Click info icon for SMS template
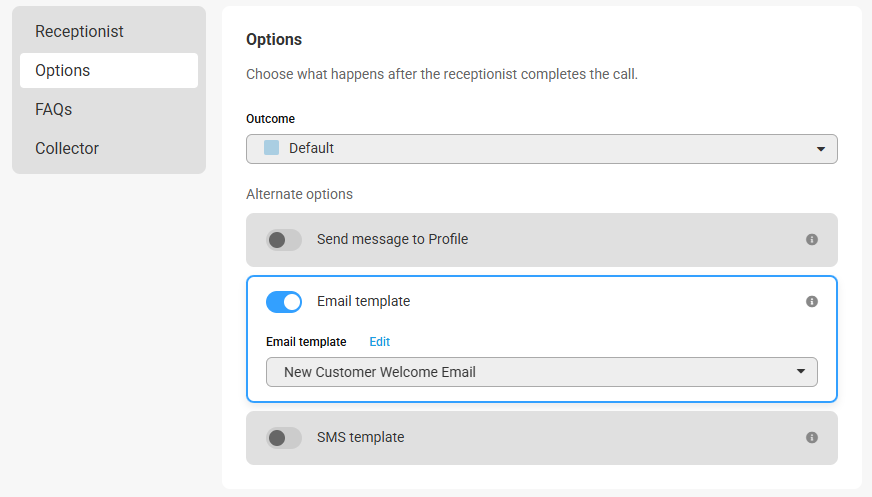This screenshot has width=872, height=497. coord(811,438)
